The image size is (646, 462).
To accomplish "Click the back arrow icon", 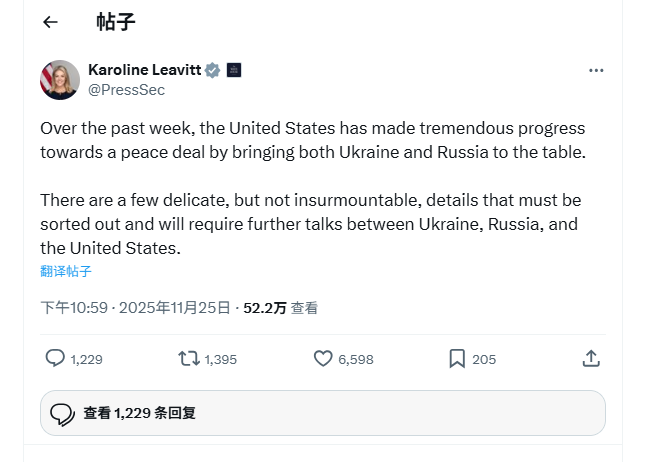I will pyautogui.click(x=51, y=22).
